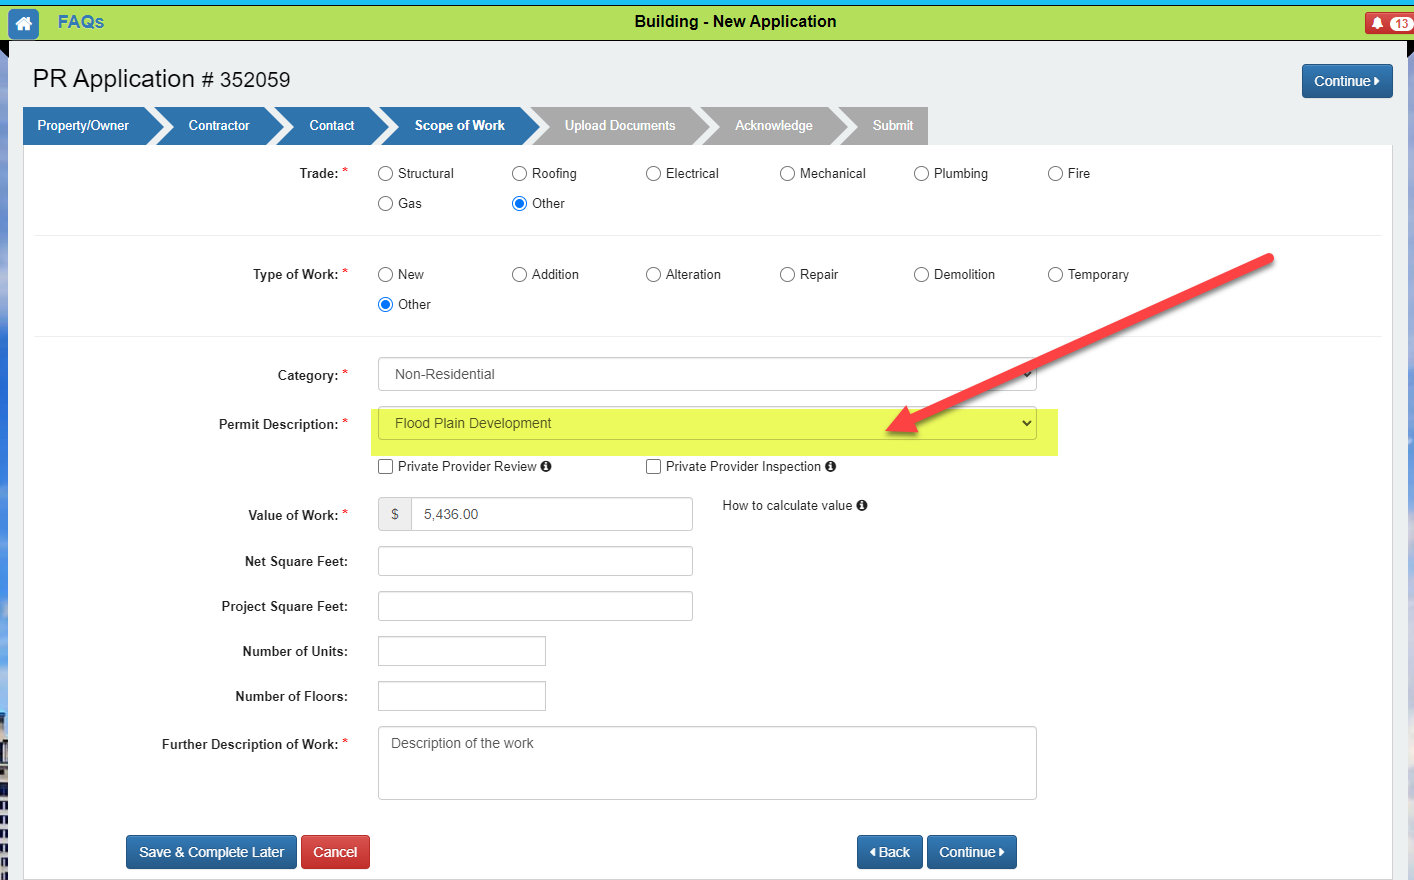Enable the Private Provider Review checkbox
The width and height of the screenshot is (1414, 880).
[x=386, y=467]
